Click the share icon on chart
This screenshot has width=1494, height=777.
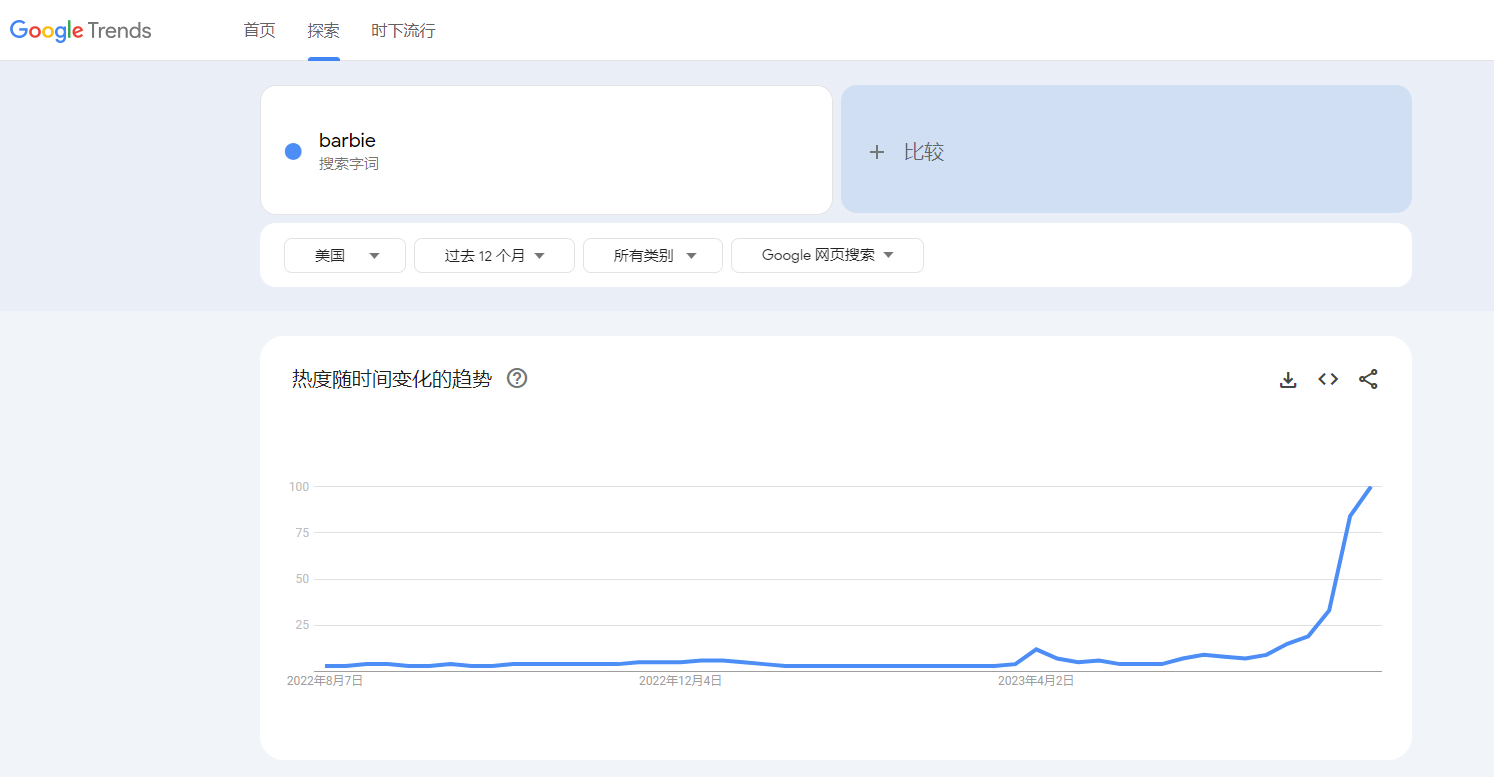click(1368, 380)
